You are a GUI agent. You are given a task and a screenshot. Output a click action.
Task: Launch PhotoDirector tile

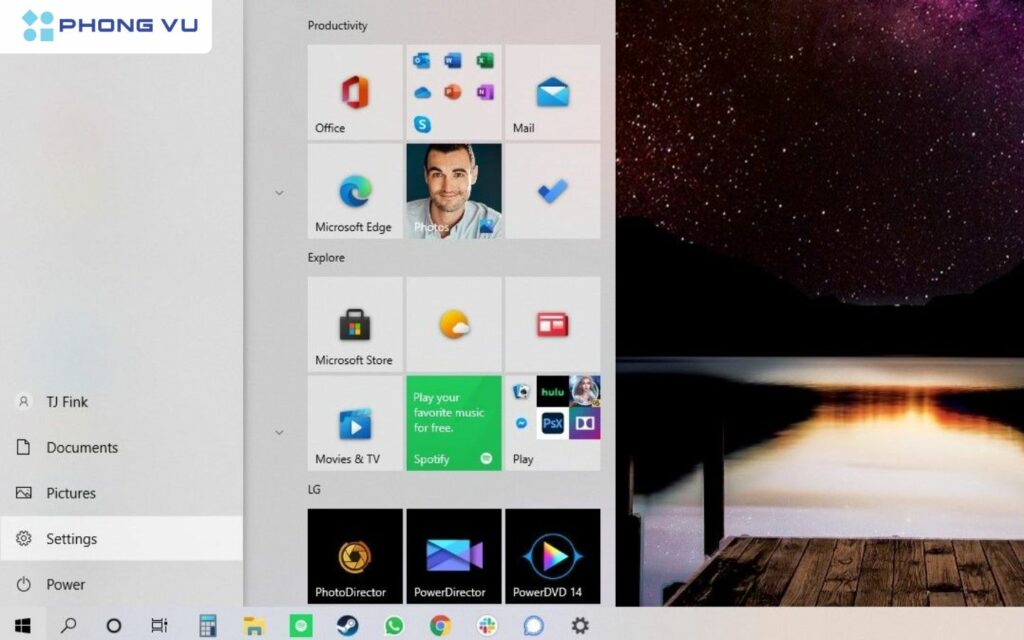click(x=355, y=556)
